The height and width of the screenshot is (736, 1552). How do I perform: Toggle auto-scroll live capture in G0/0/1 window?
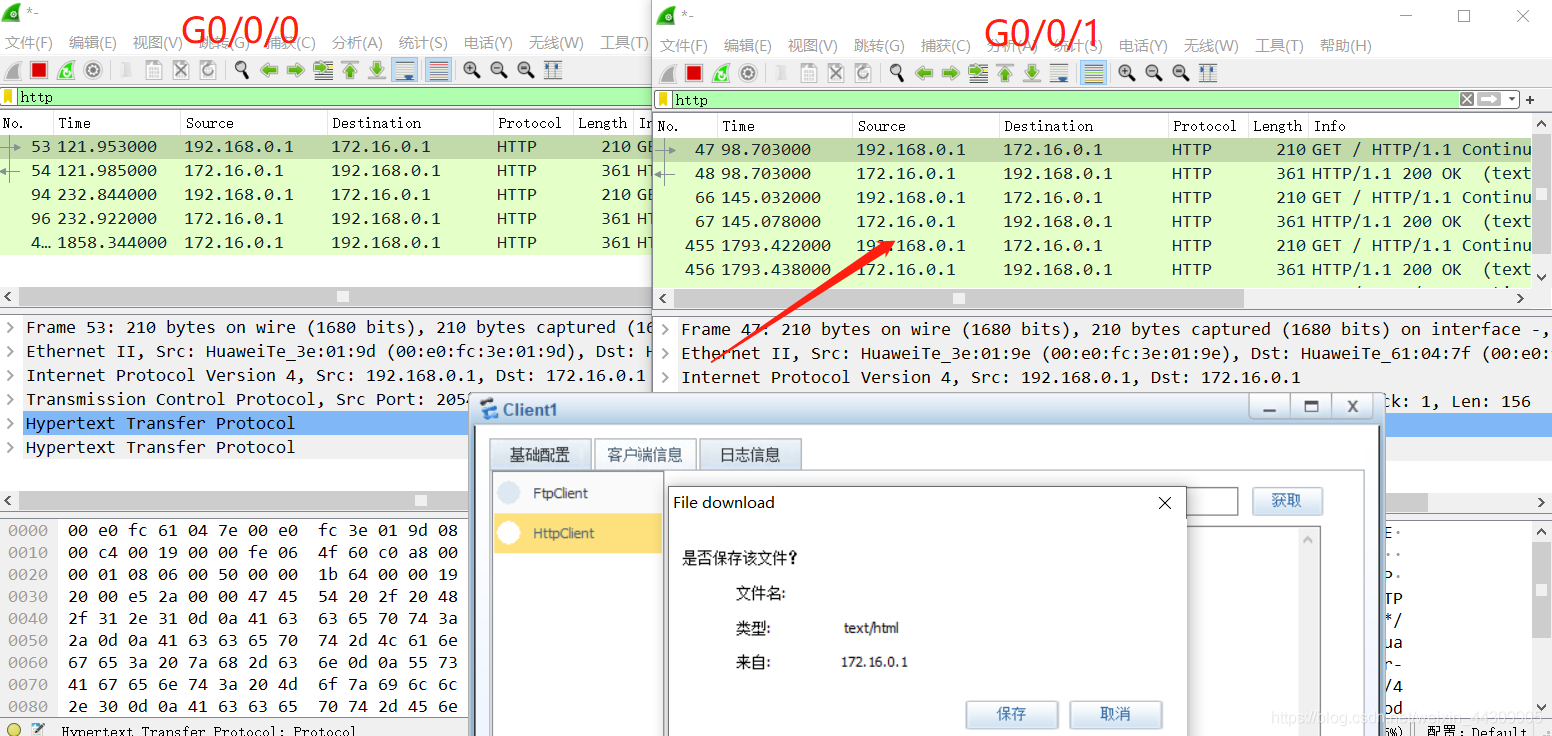1059,73
